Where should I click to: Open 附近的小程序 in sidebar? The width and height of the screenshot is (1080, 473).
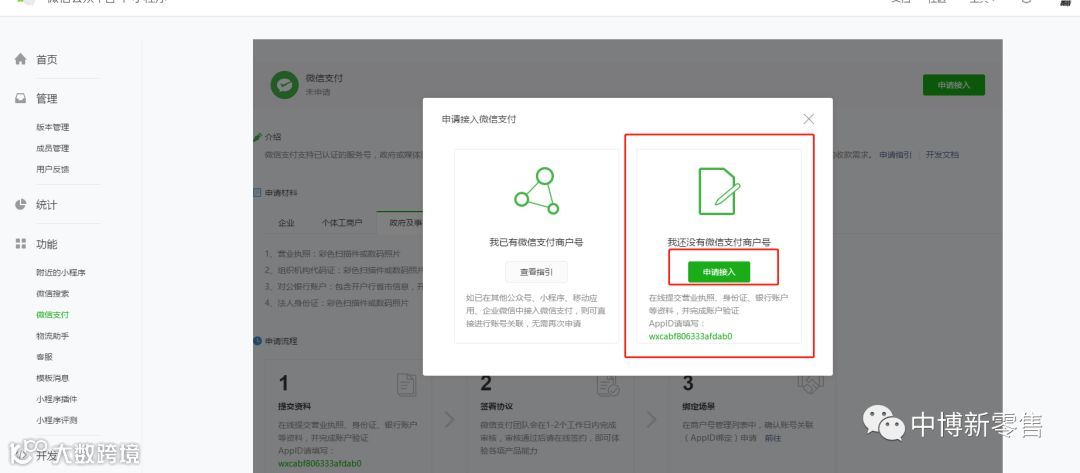coord(61,273)
